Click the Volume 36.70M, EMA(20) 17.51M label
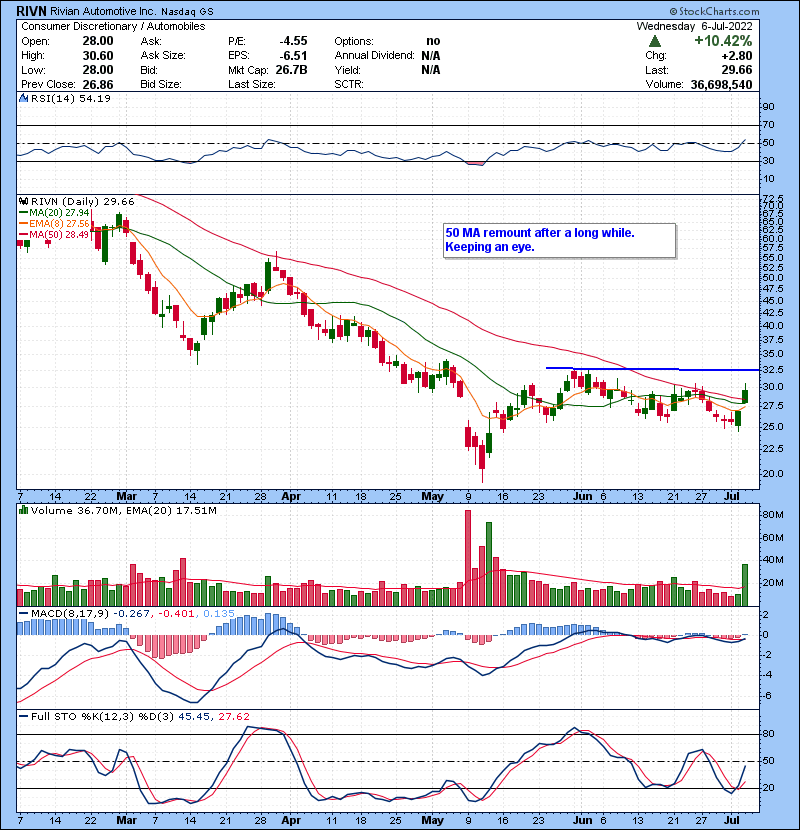 point(123,510)
